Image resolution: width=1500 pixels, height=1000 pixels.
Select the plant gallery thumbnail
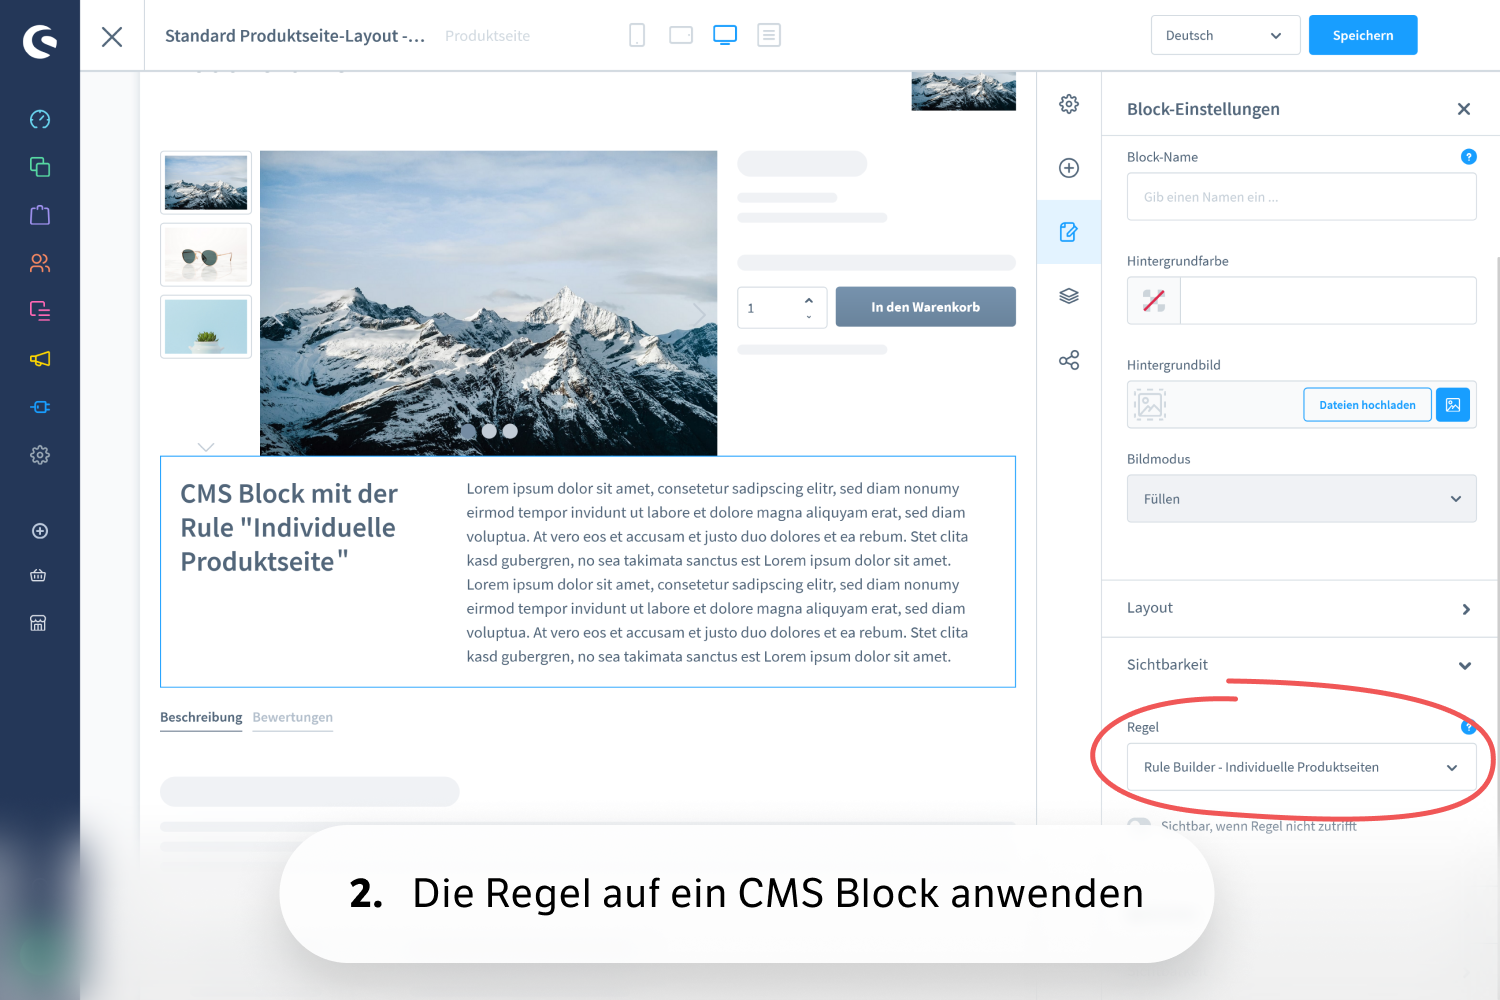[206, 327]
